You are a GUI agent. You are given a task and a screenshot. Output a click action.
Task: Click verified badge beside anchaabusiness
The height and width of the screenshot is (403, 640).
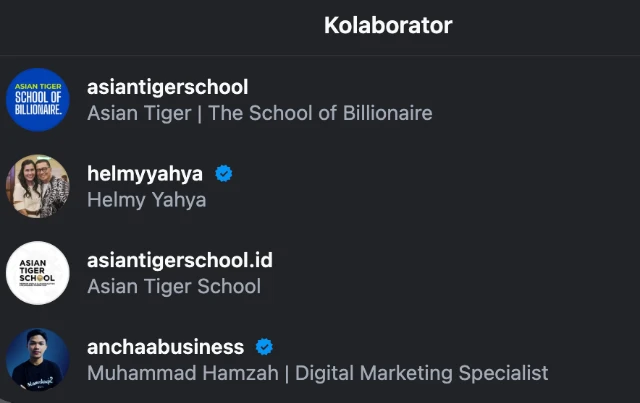tap(265, 347)
